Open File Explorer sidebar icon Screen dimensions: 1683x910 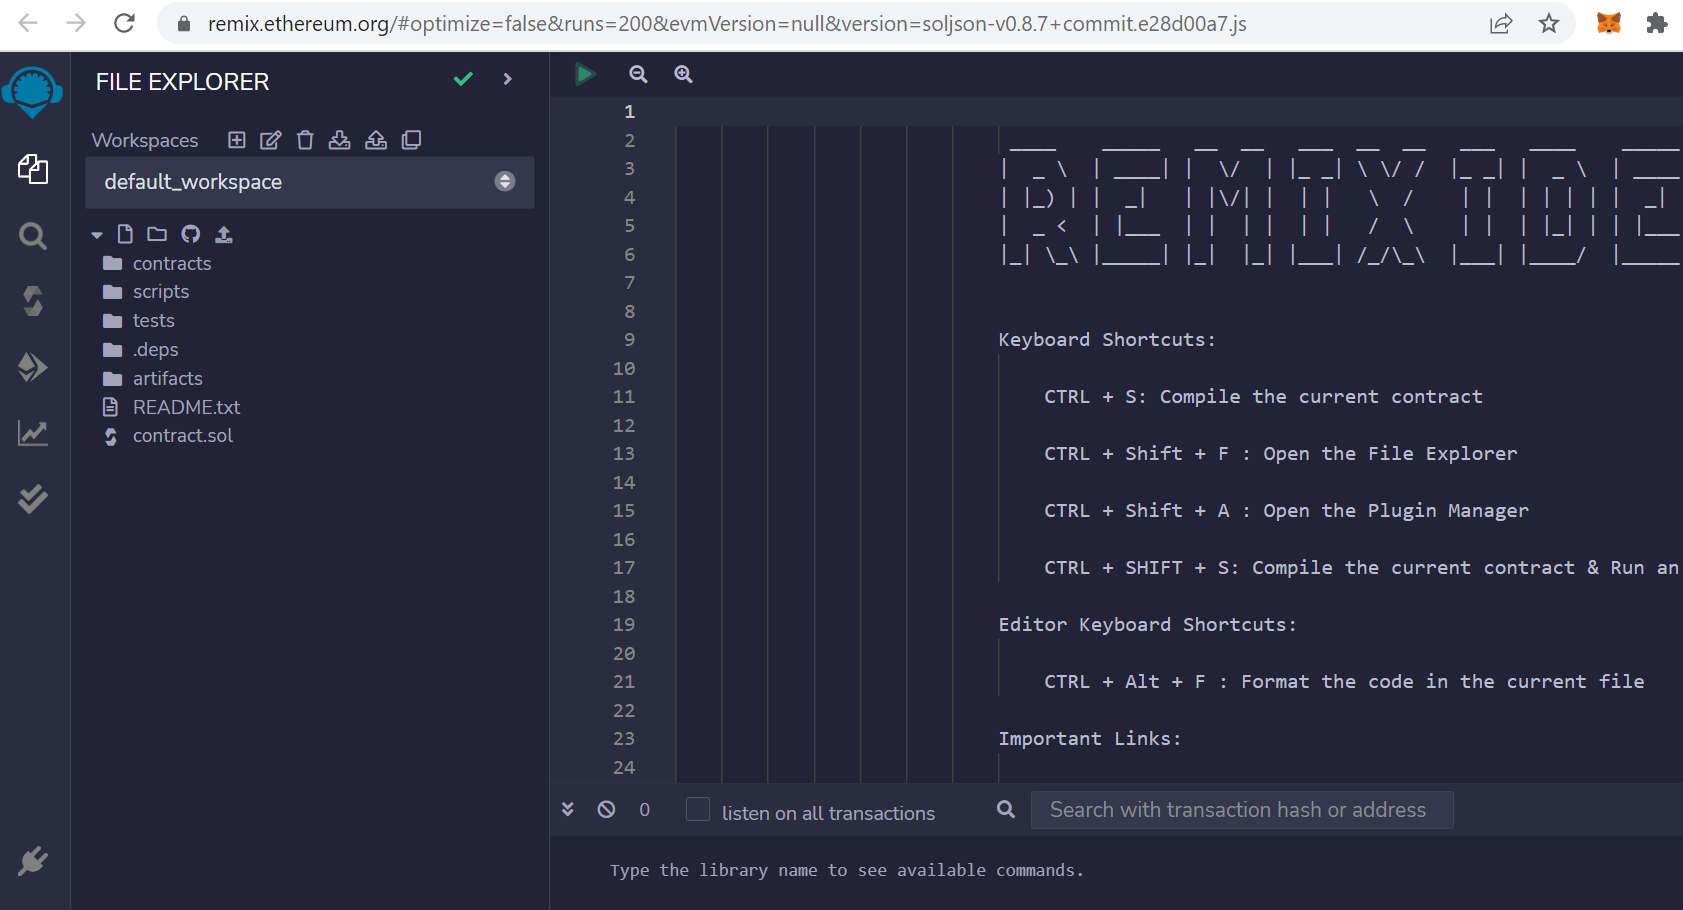(33, 169)
